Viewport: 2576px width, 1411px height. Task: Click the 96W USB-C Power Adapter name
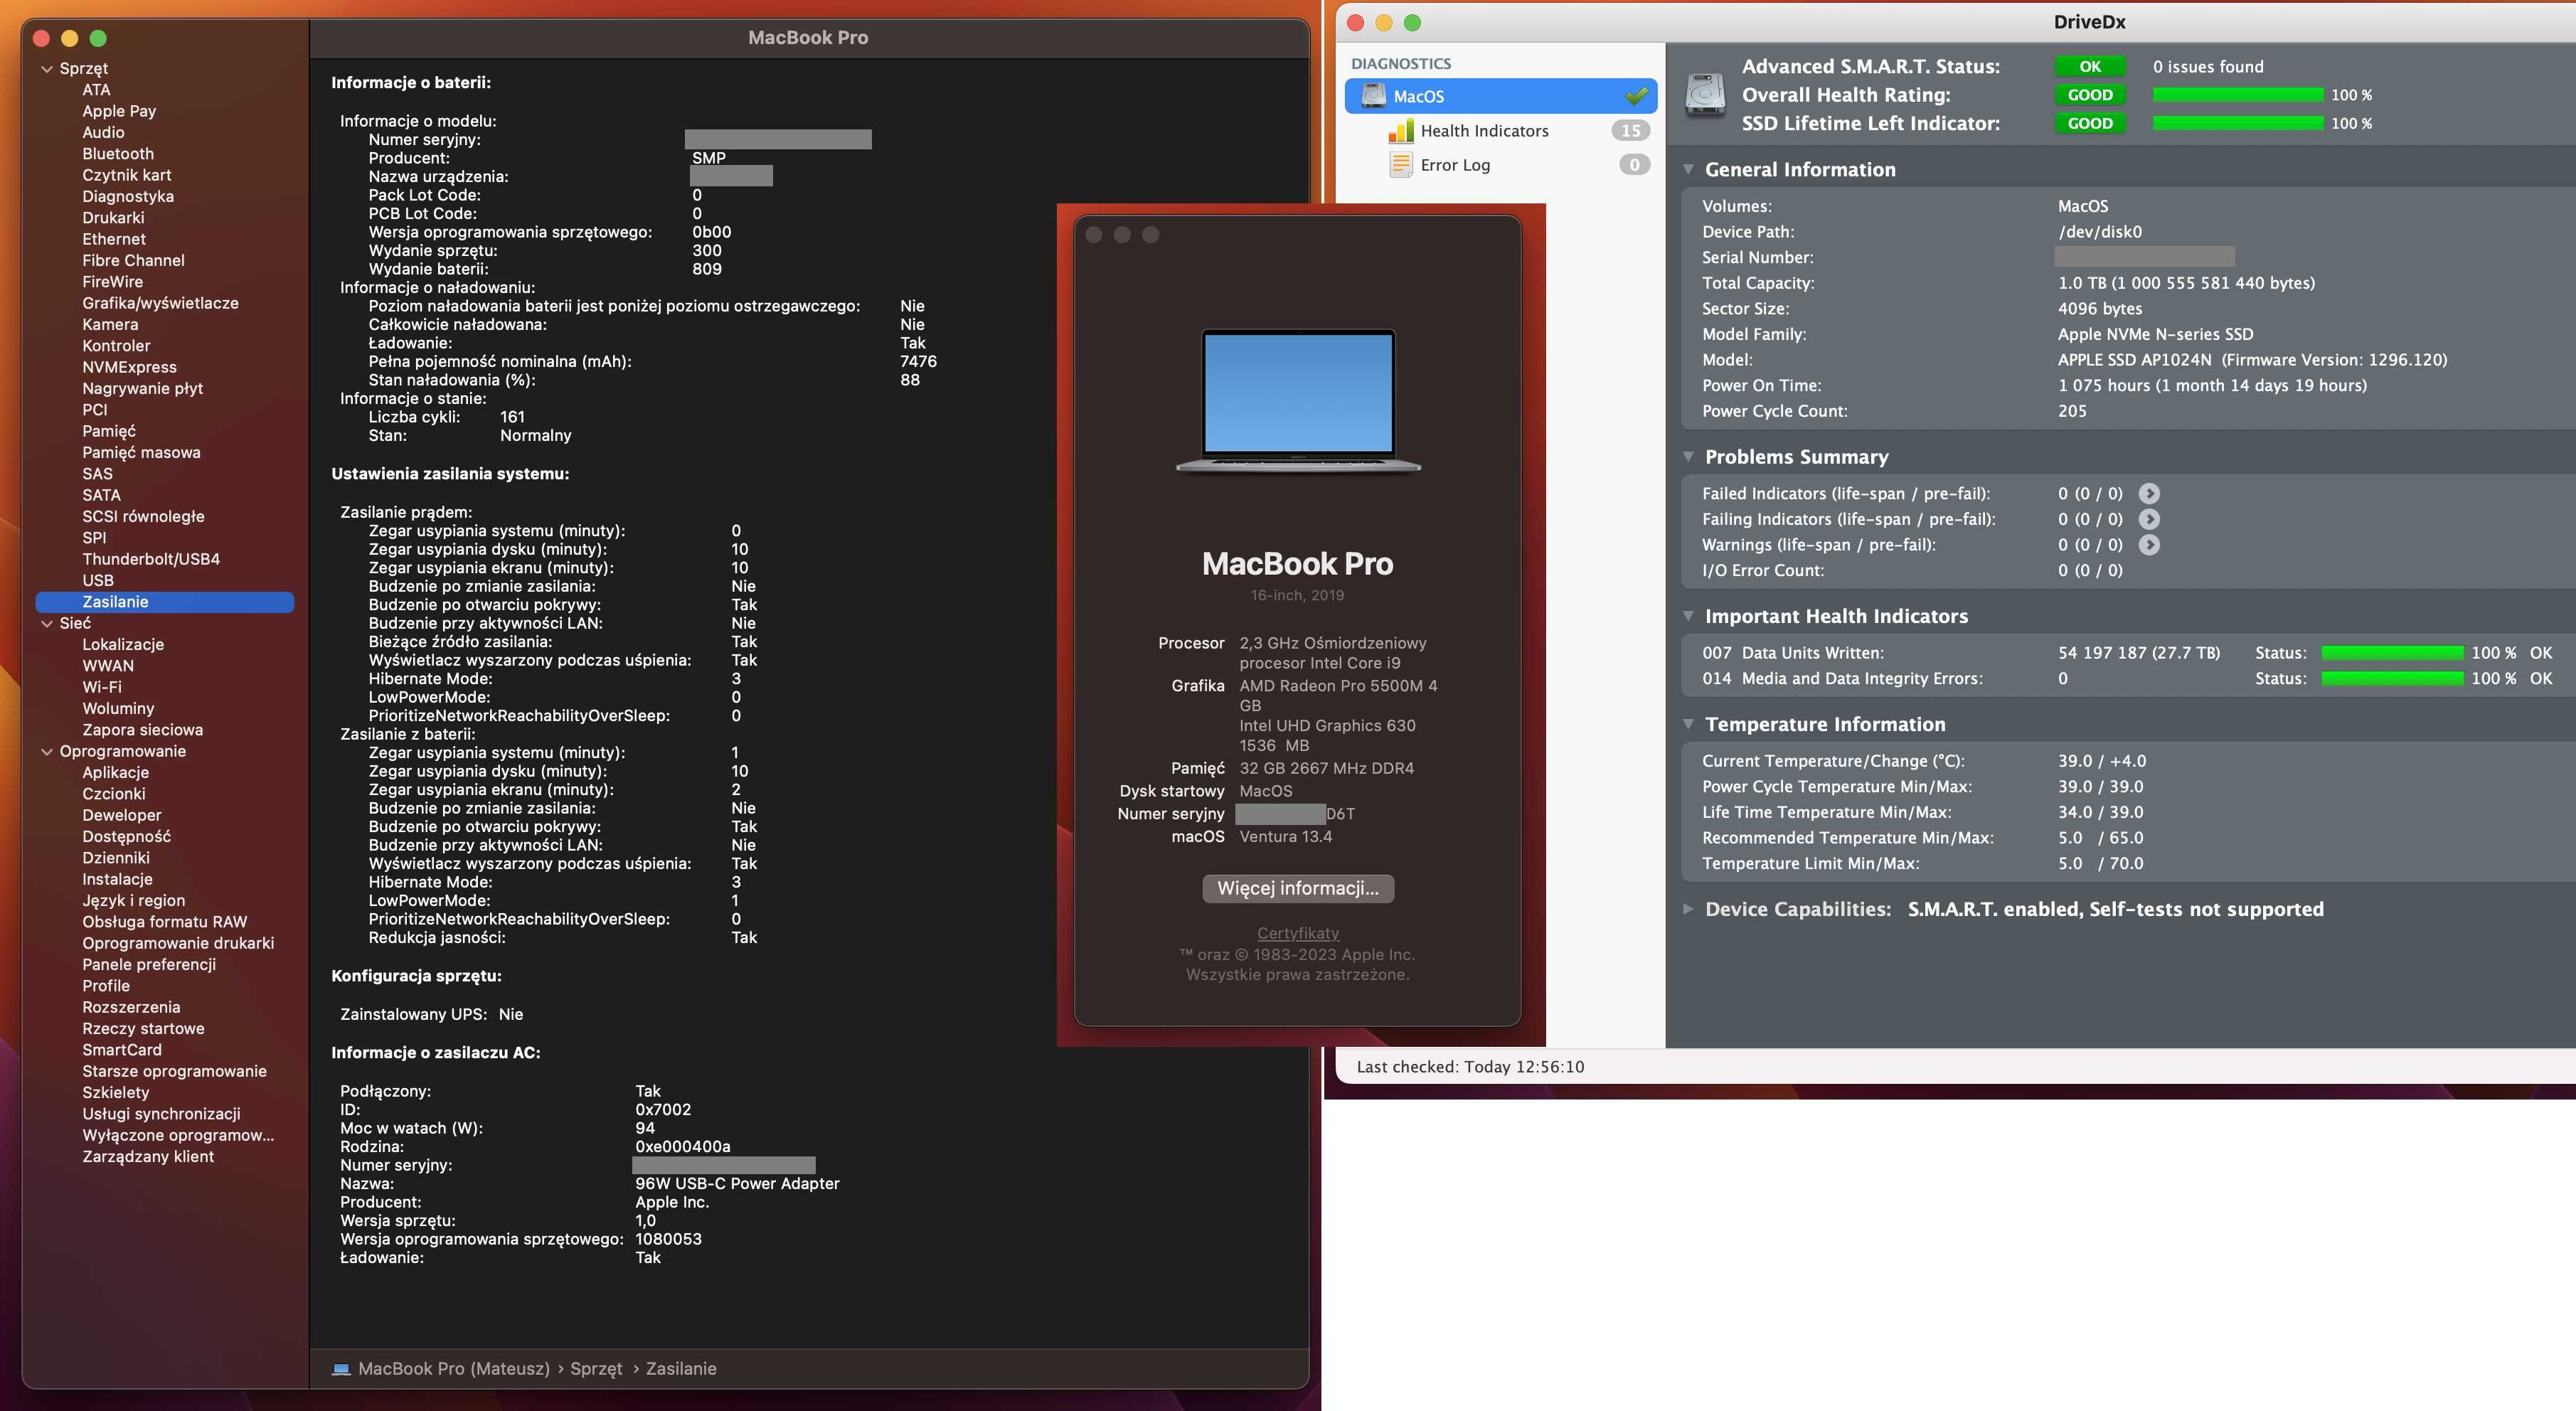(737, 1184)
